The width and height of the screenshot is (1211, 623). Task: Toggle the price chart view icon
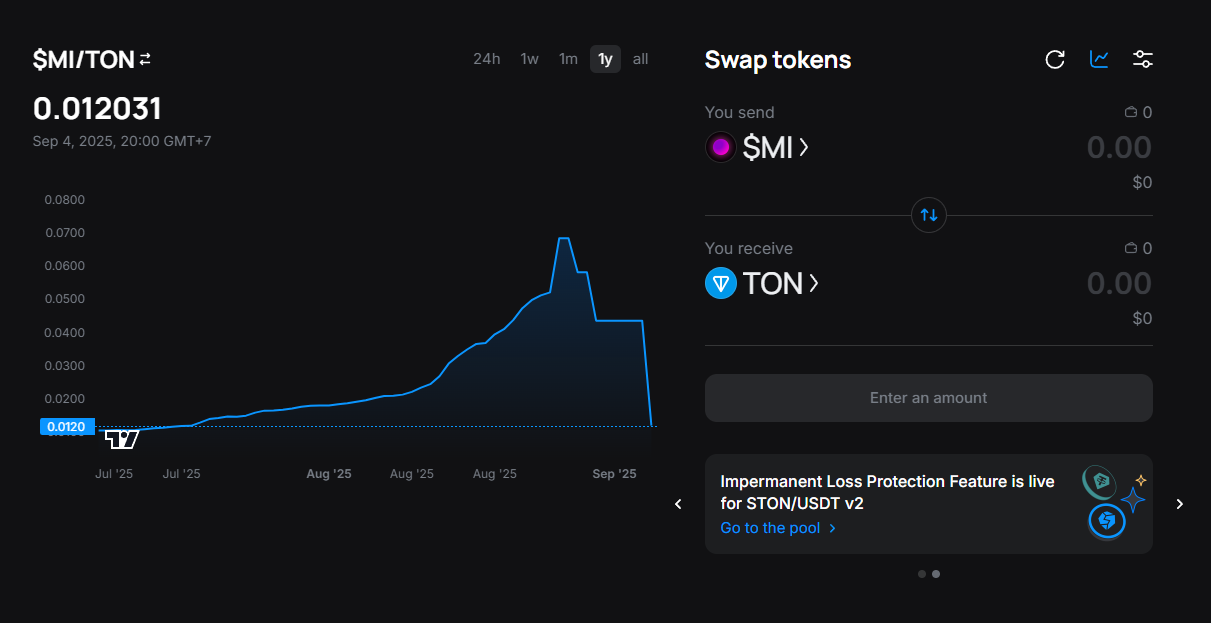1099,59
